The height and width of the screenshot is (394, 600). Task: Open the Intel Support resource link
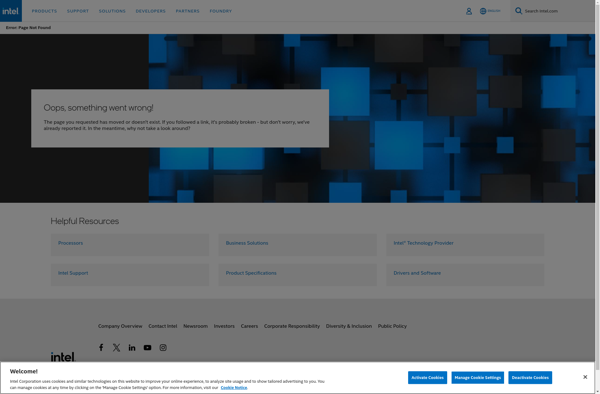click(73, 273)
